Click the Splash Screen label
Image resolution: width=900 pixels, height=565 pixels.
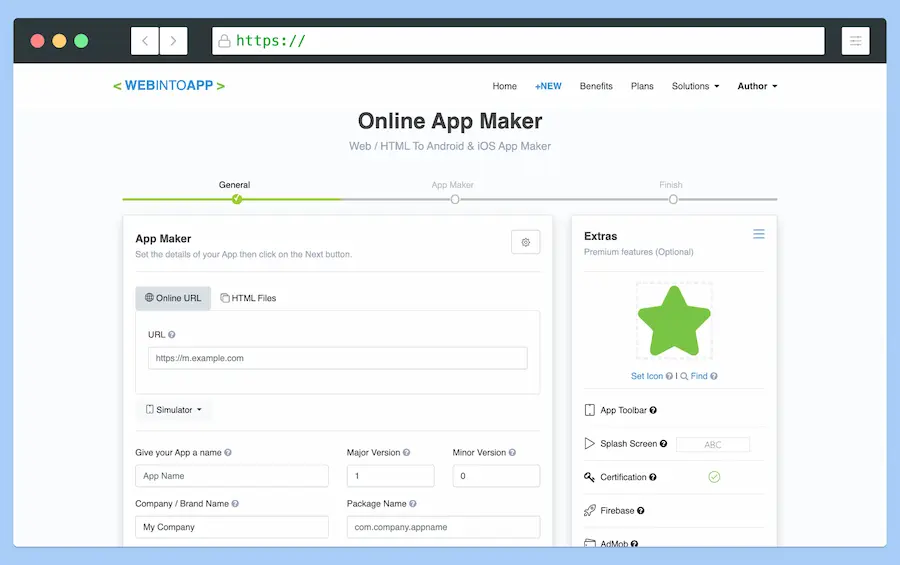[629, 443]
